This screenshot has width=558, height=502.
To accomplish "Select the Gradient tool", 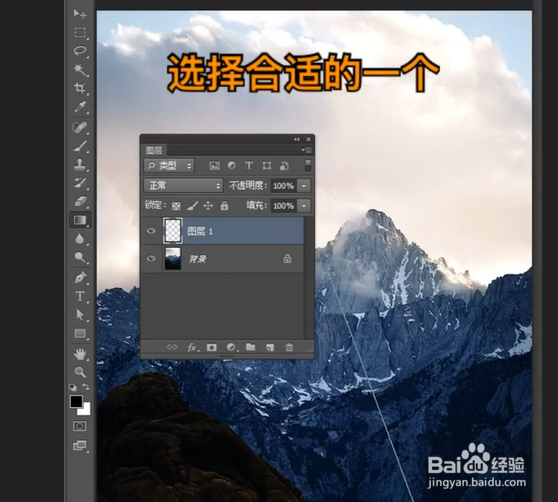I will pos(80,220).
